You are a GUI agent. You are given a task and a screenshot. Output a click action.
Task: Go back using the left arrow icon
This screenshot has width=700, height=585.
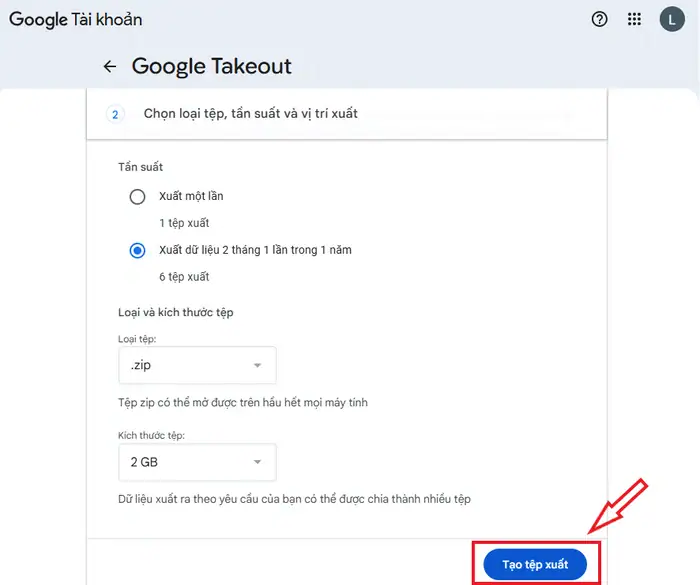coord(110,67)
